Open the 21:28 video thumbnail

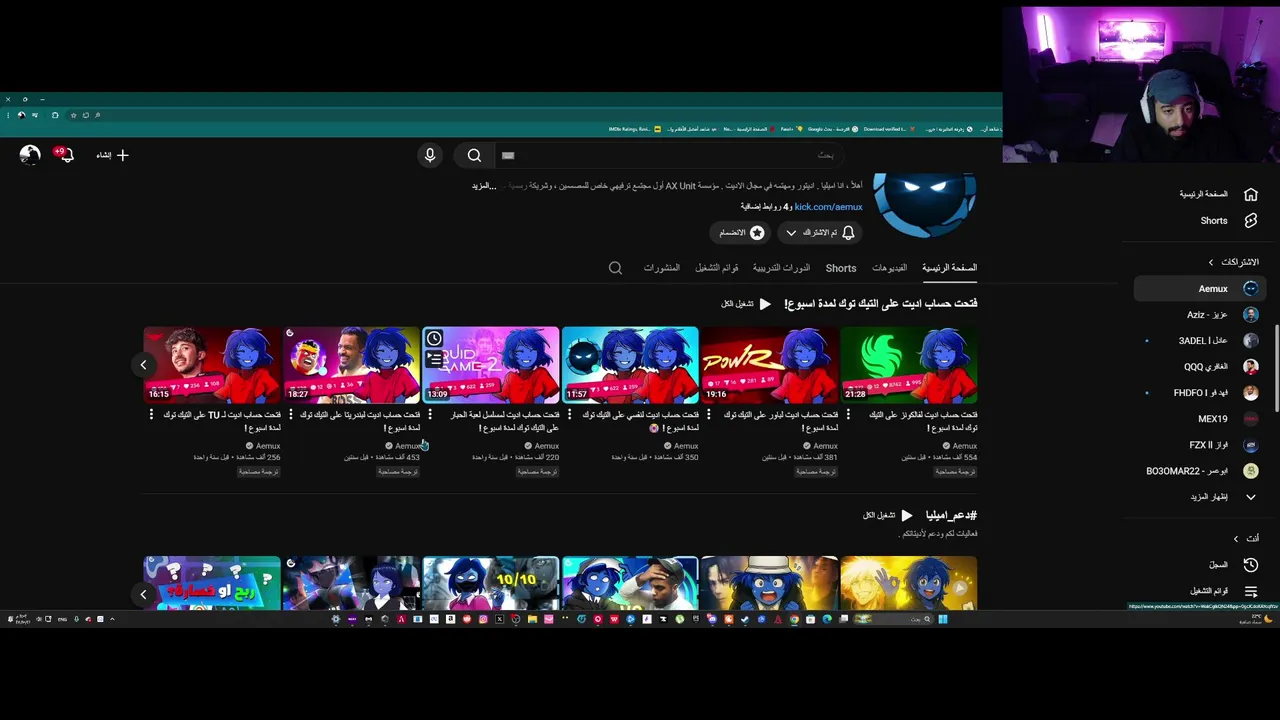tap(909, 365)
